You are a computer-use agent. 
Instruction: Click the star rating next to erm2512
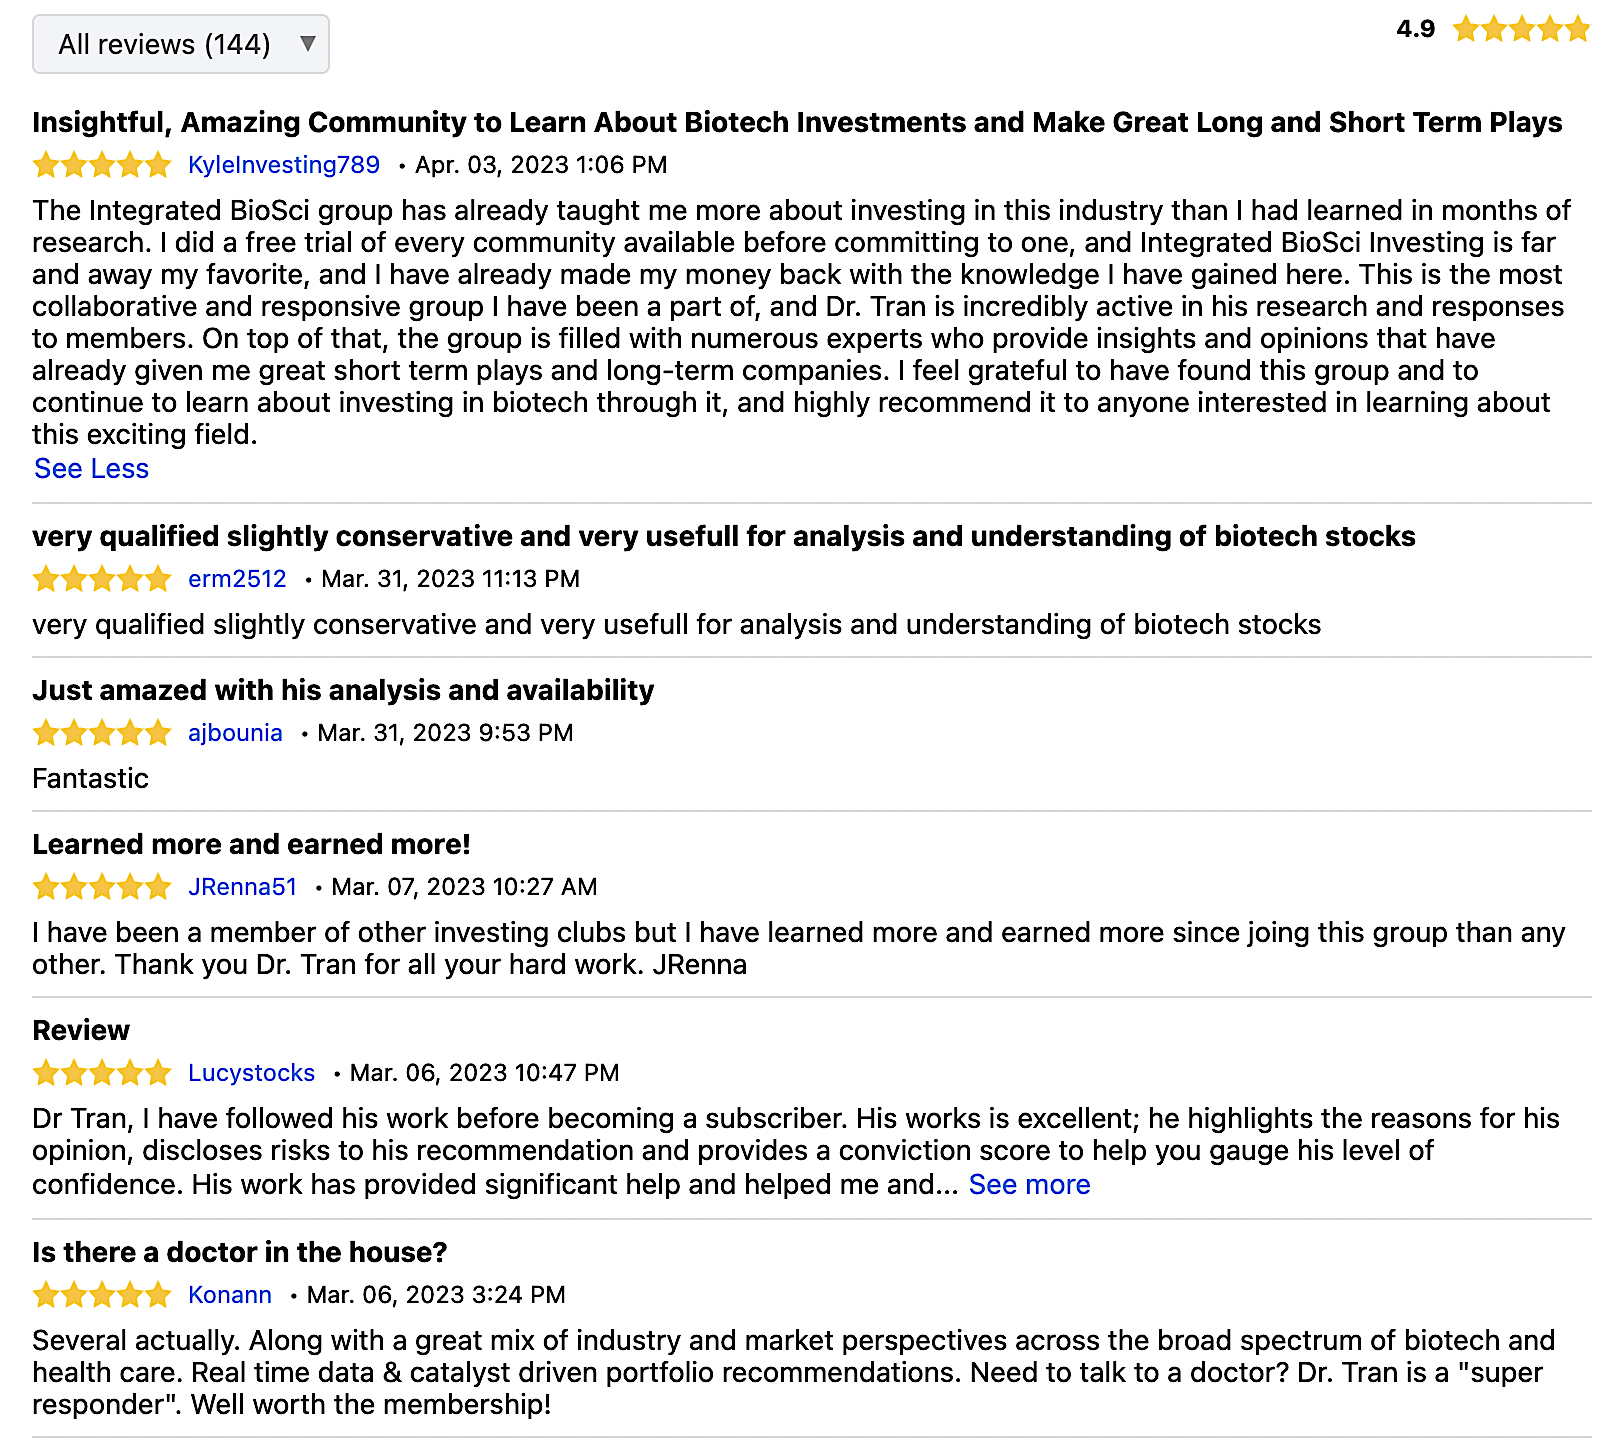click(102, 579)
